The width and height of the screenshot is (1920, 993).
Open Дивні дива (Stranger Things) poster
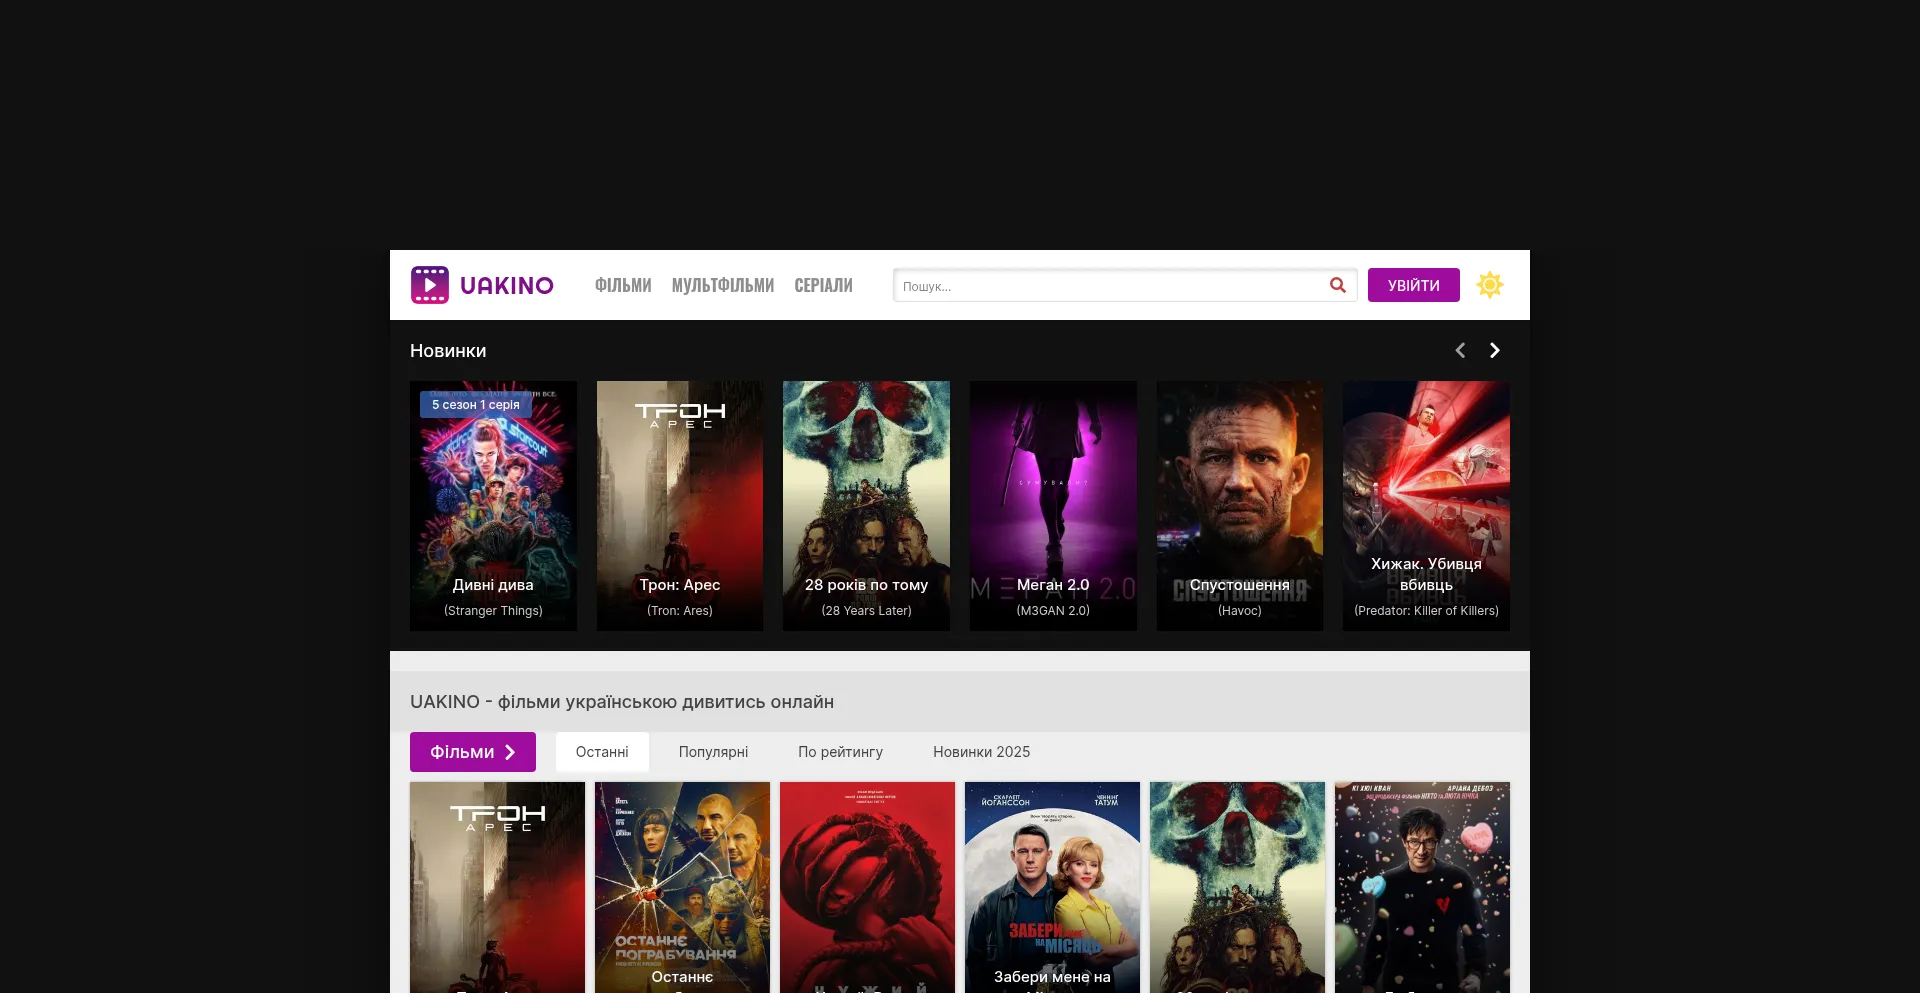point(493,505)
